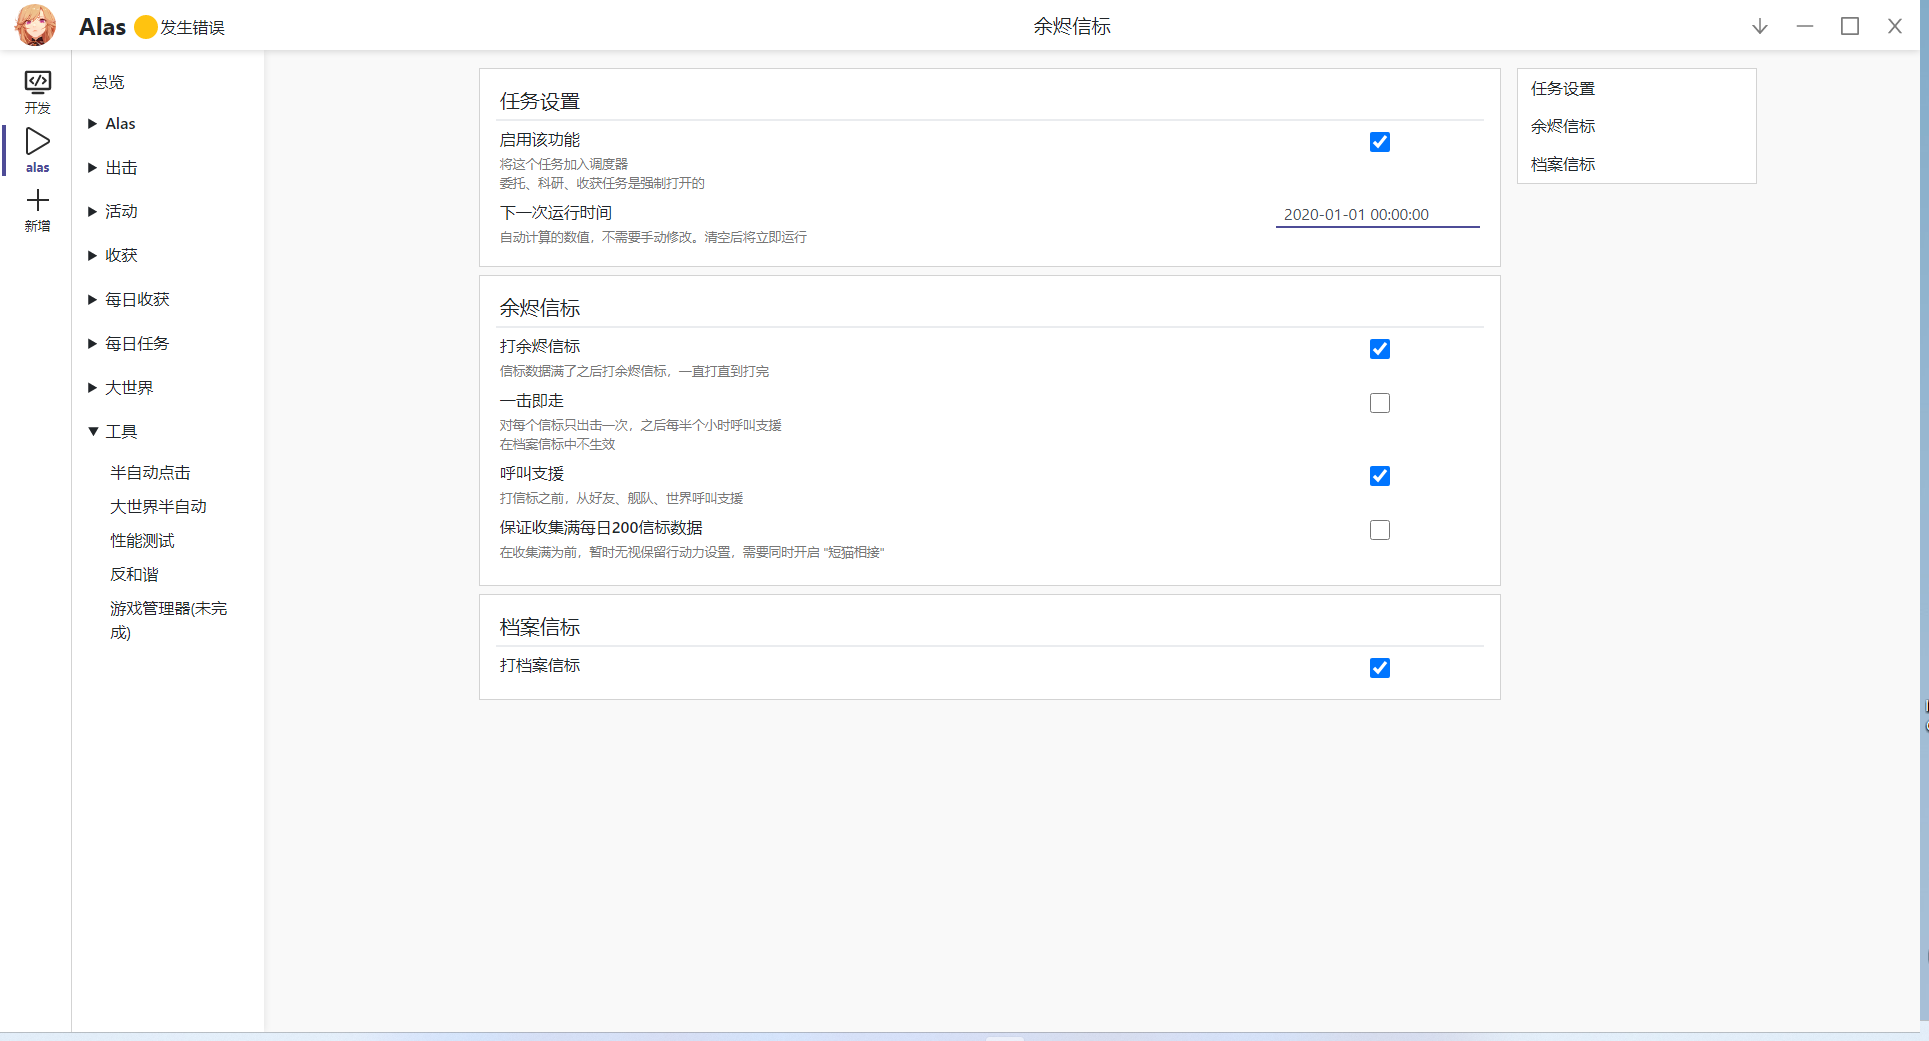Click the update download arrow at top right
1929x1041 pixels.
(x=1759, y=26)
